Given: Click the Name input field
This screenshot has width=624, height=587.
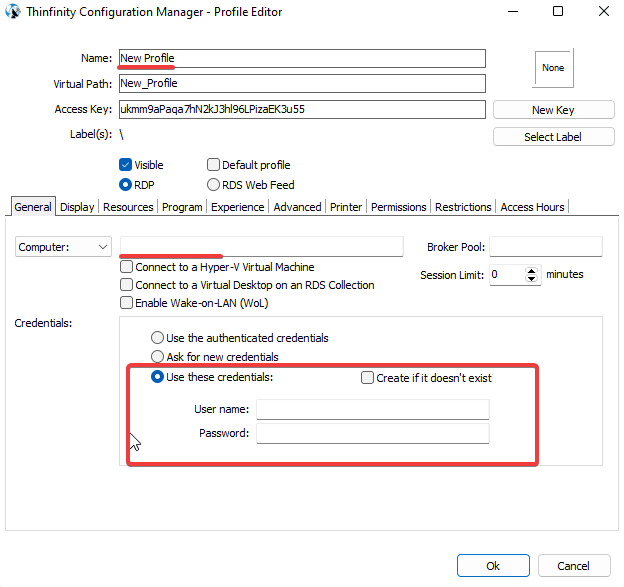Looking at the screenshot, I should point(302,58).
